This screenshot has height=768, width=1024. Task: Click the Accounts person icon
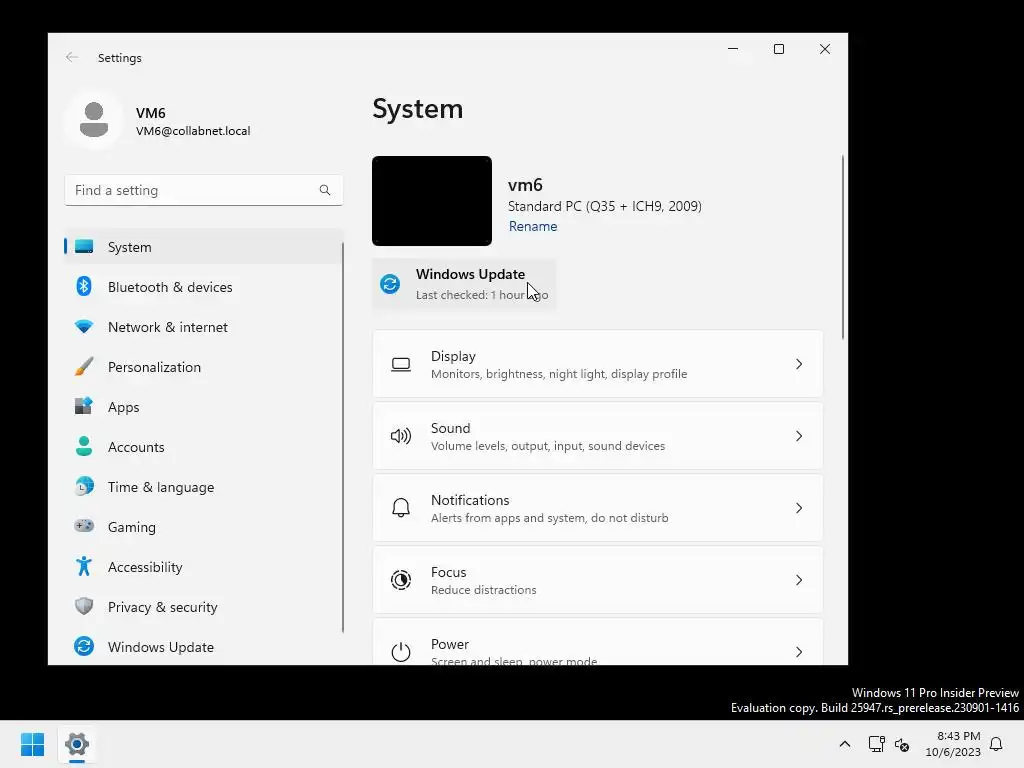[84, 447]
